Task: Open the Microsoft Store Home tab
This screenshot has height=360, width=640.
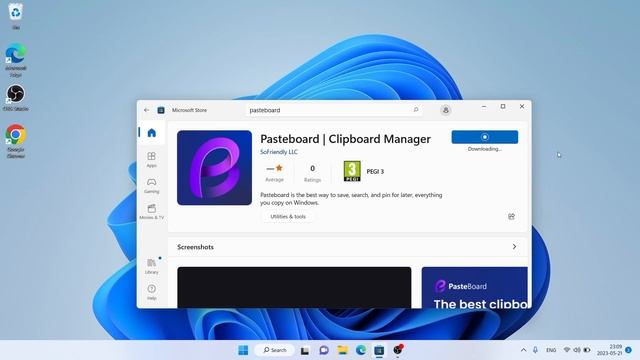Action: tap(151, 133)
